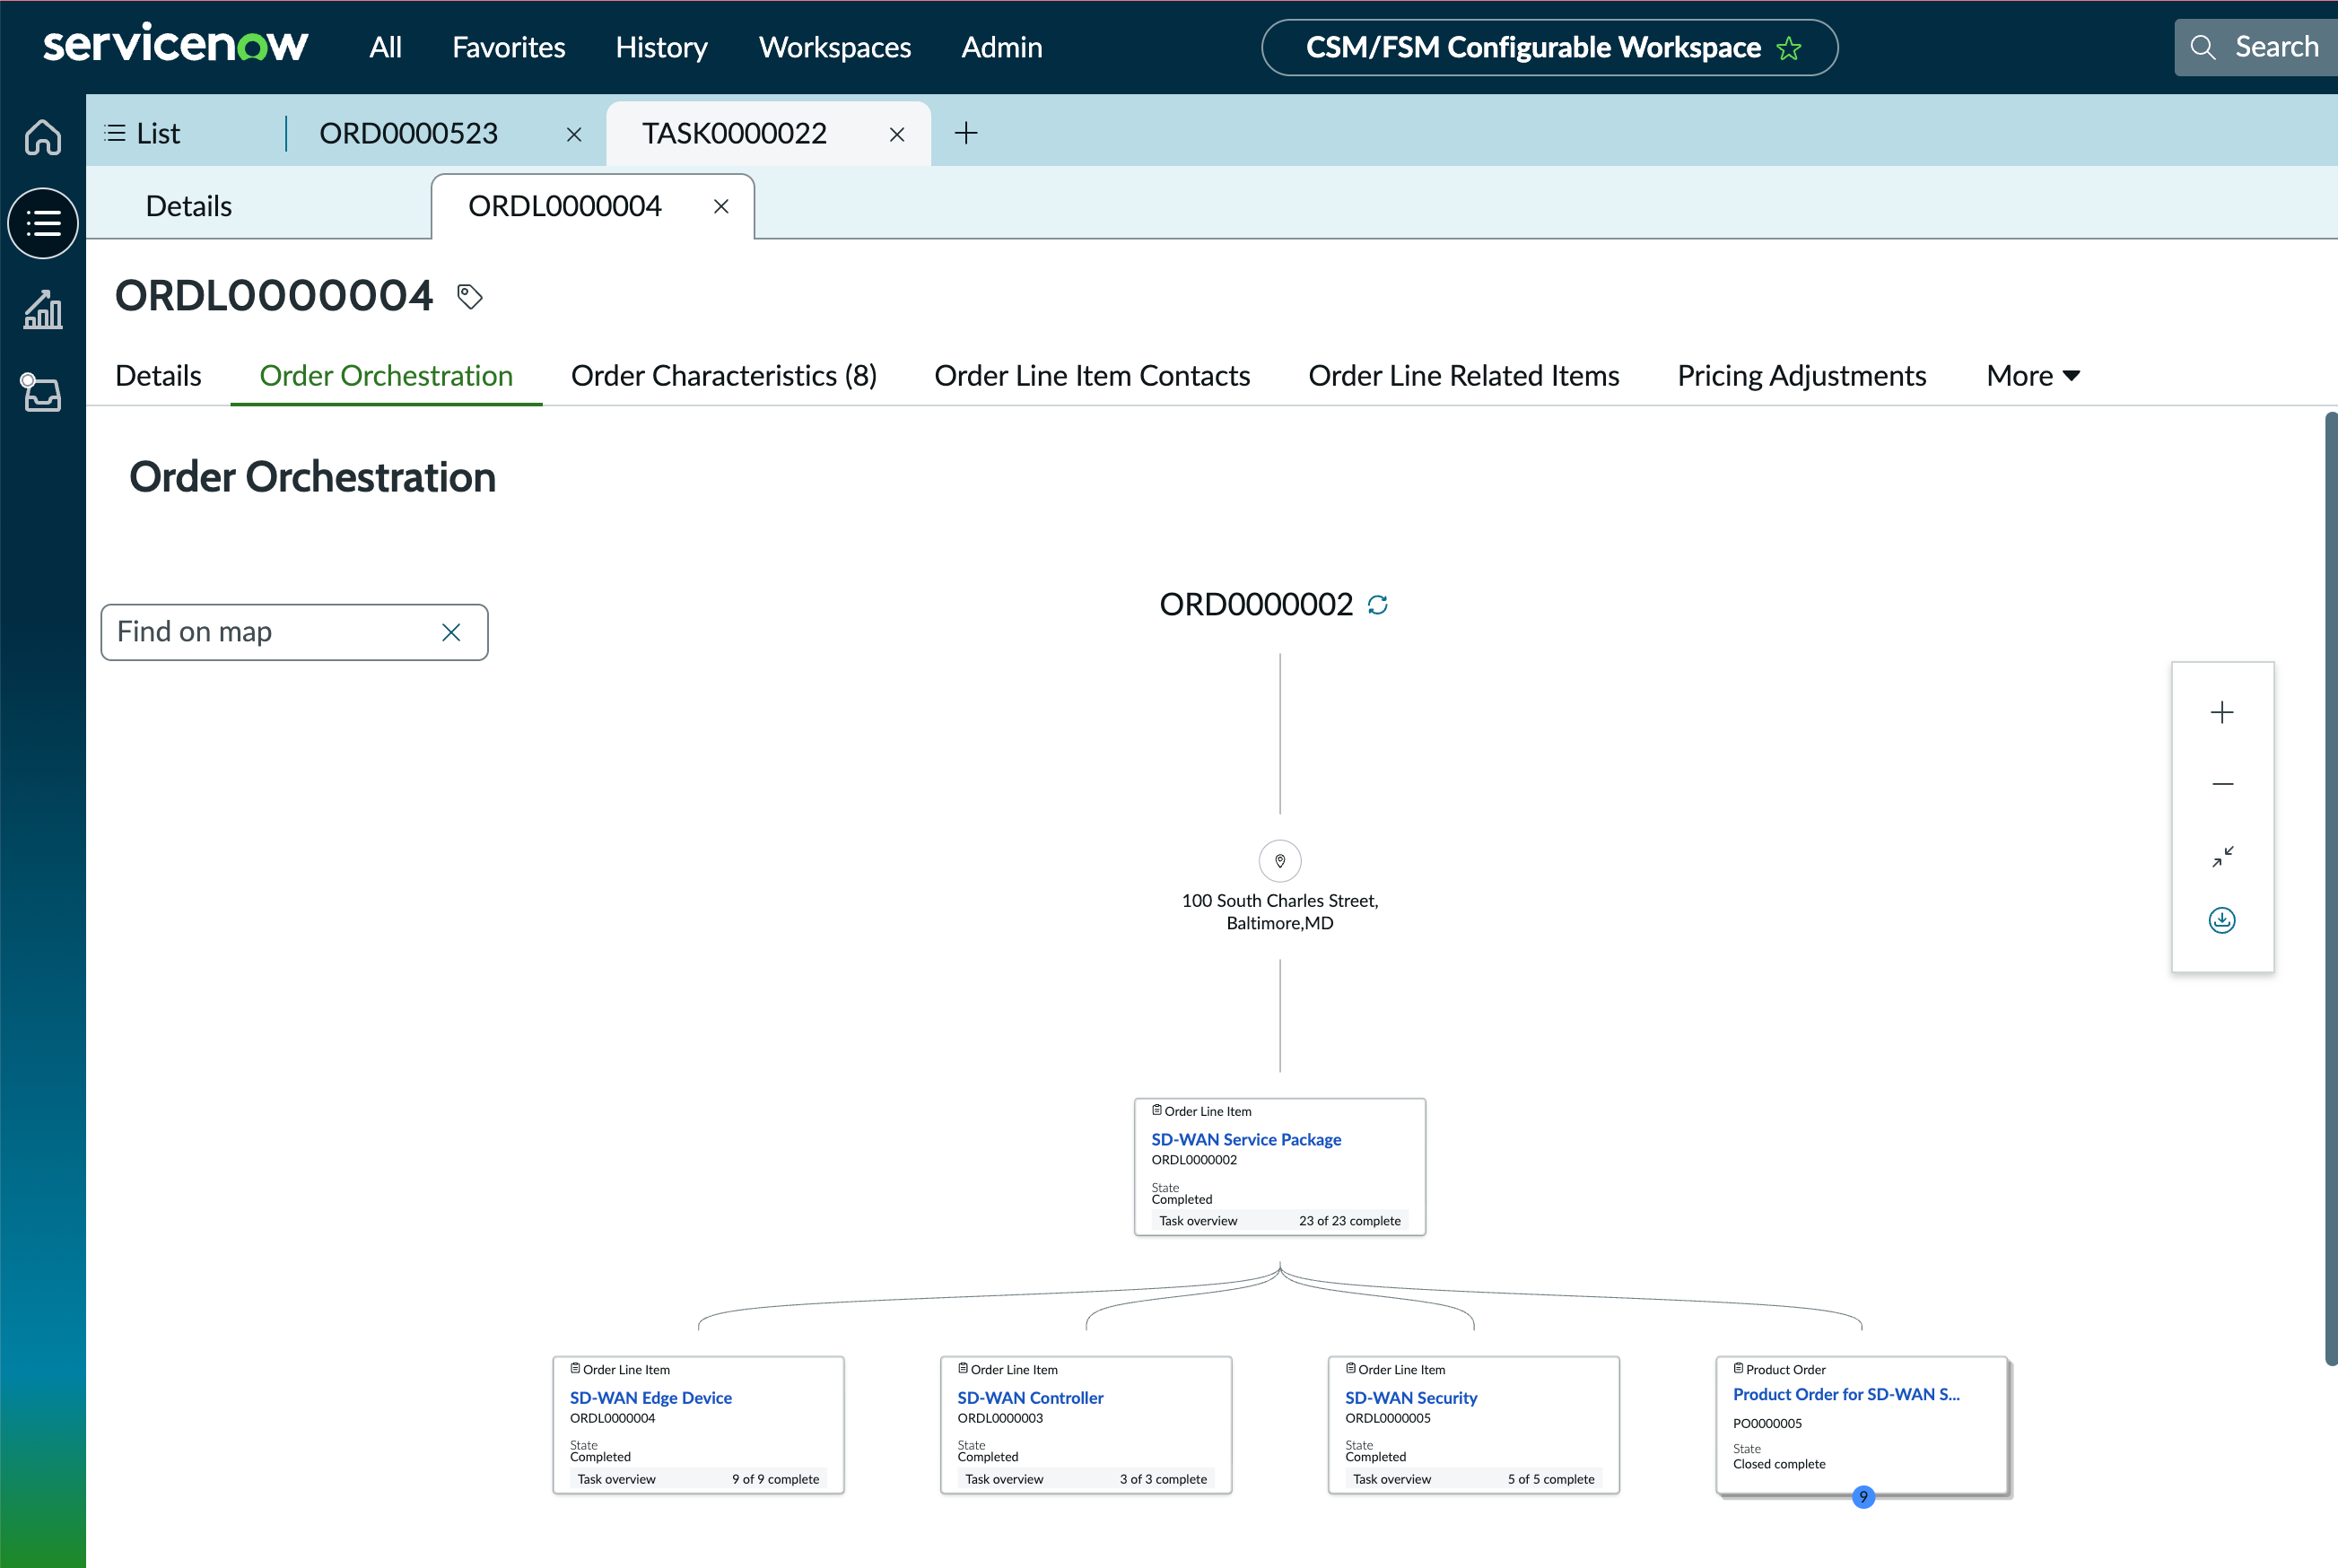This screenshot has height=1568, width=2338.
Task: Close the TASK0000022 tab
Action: (x=897, y=134)
